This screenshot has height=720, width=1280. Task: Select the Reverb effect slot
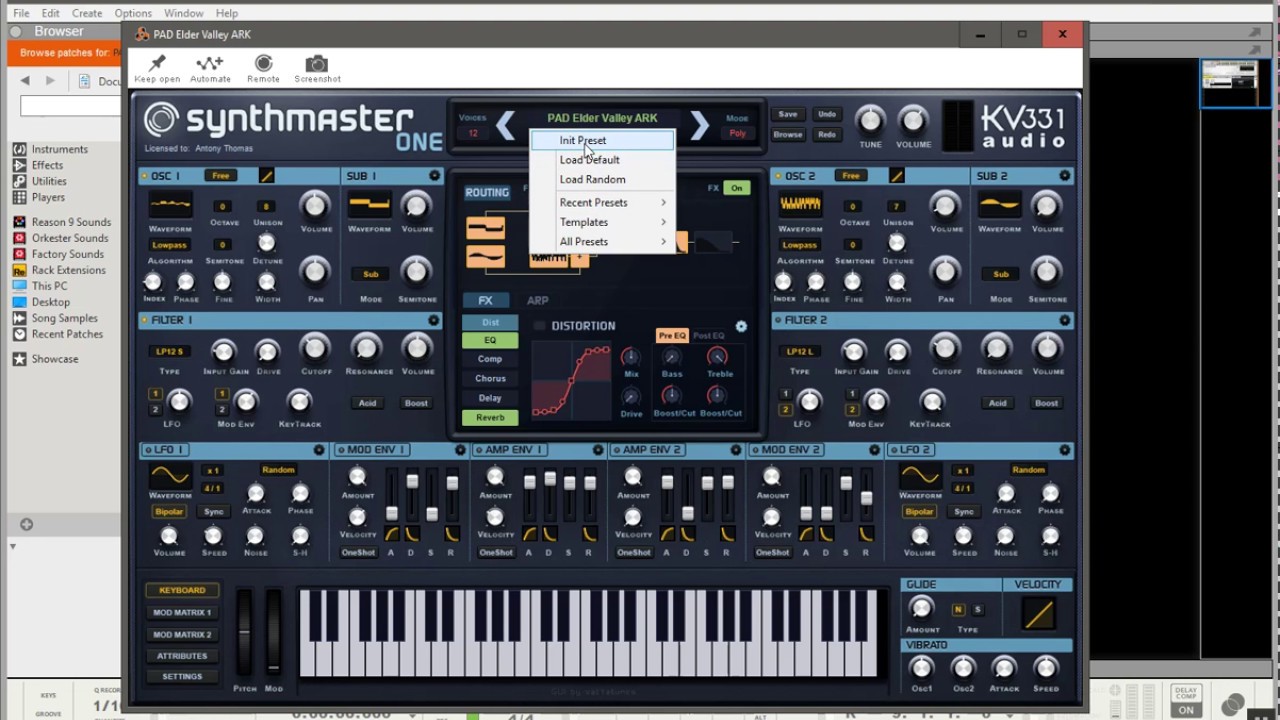coord(490,417)
